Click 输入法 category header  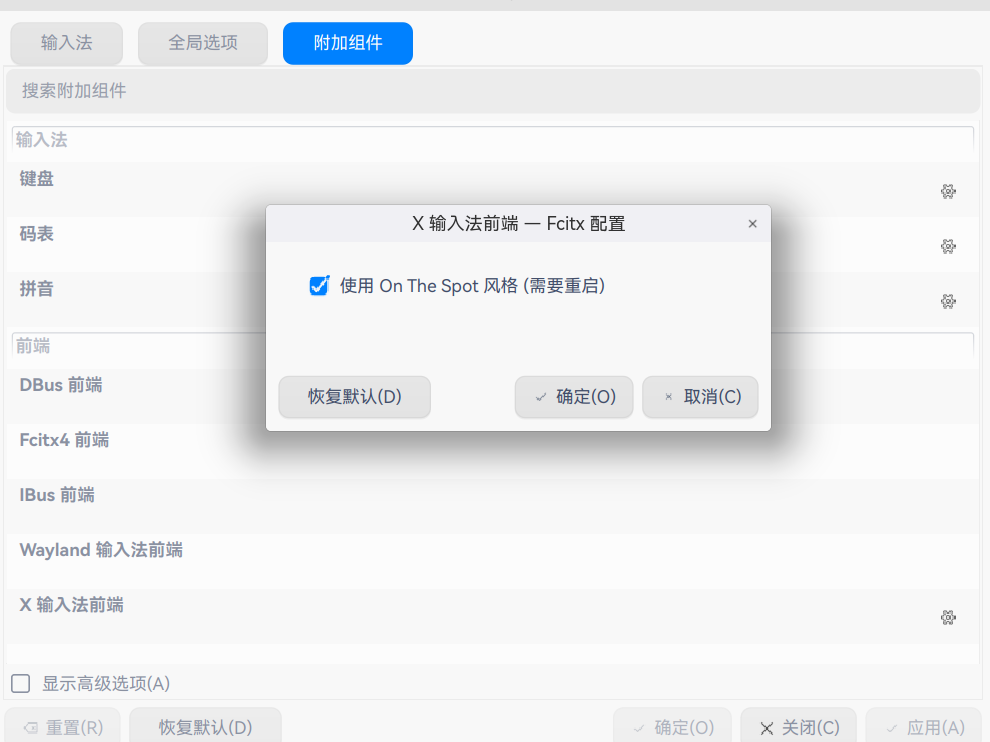point(492,140)
